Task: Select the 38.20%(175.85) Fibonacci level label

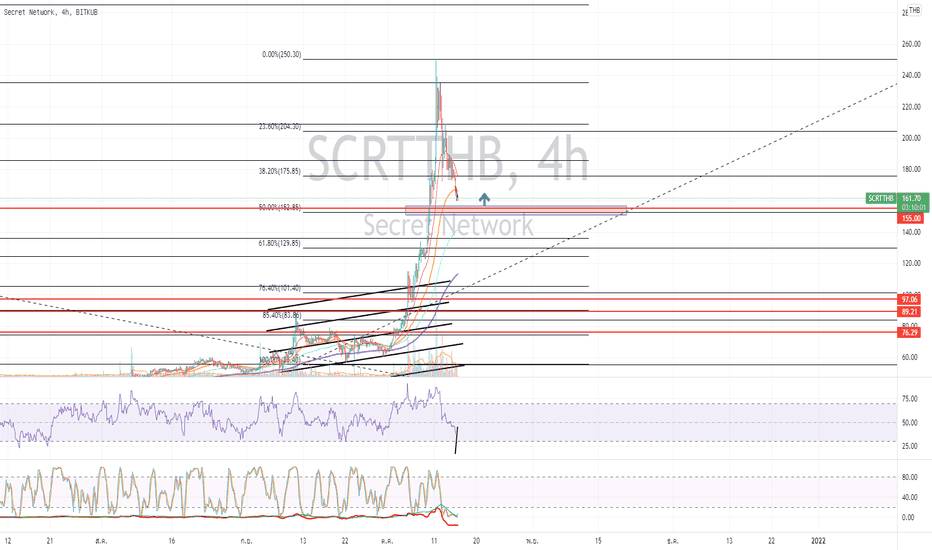Action: [280, 171]
